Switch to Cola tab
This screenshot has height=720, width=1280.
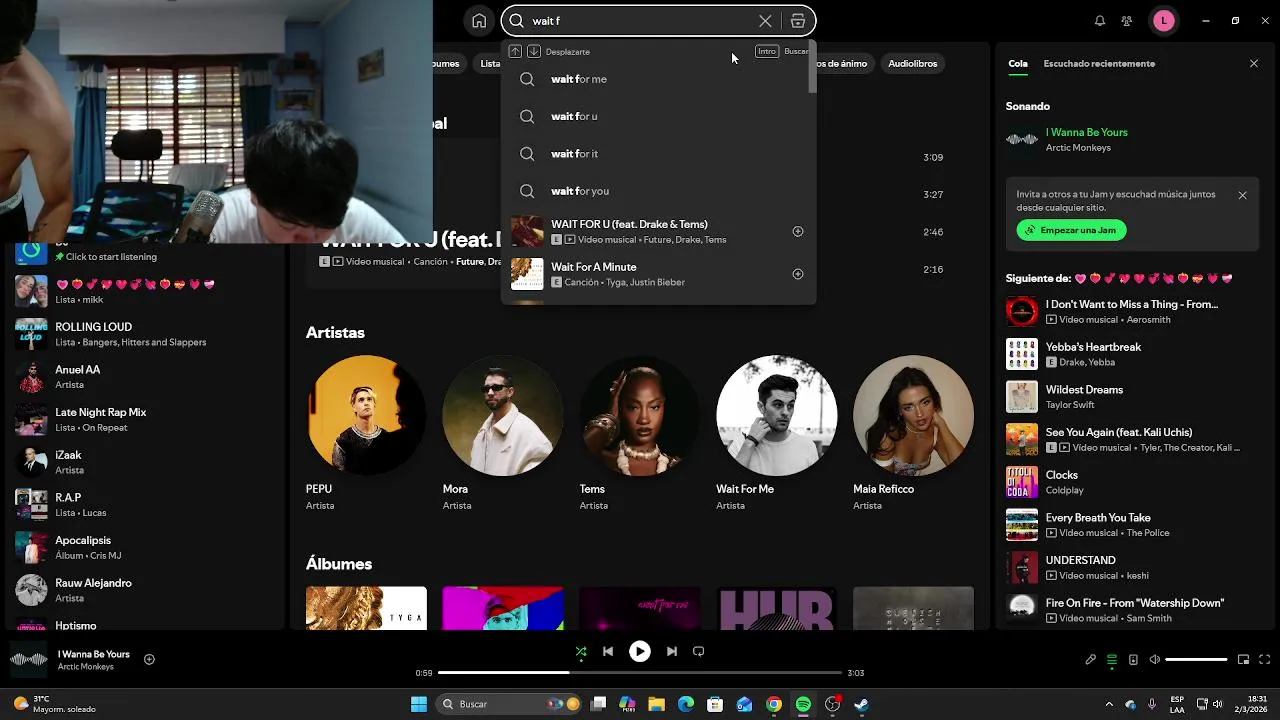[x=1017, y=63]
